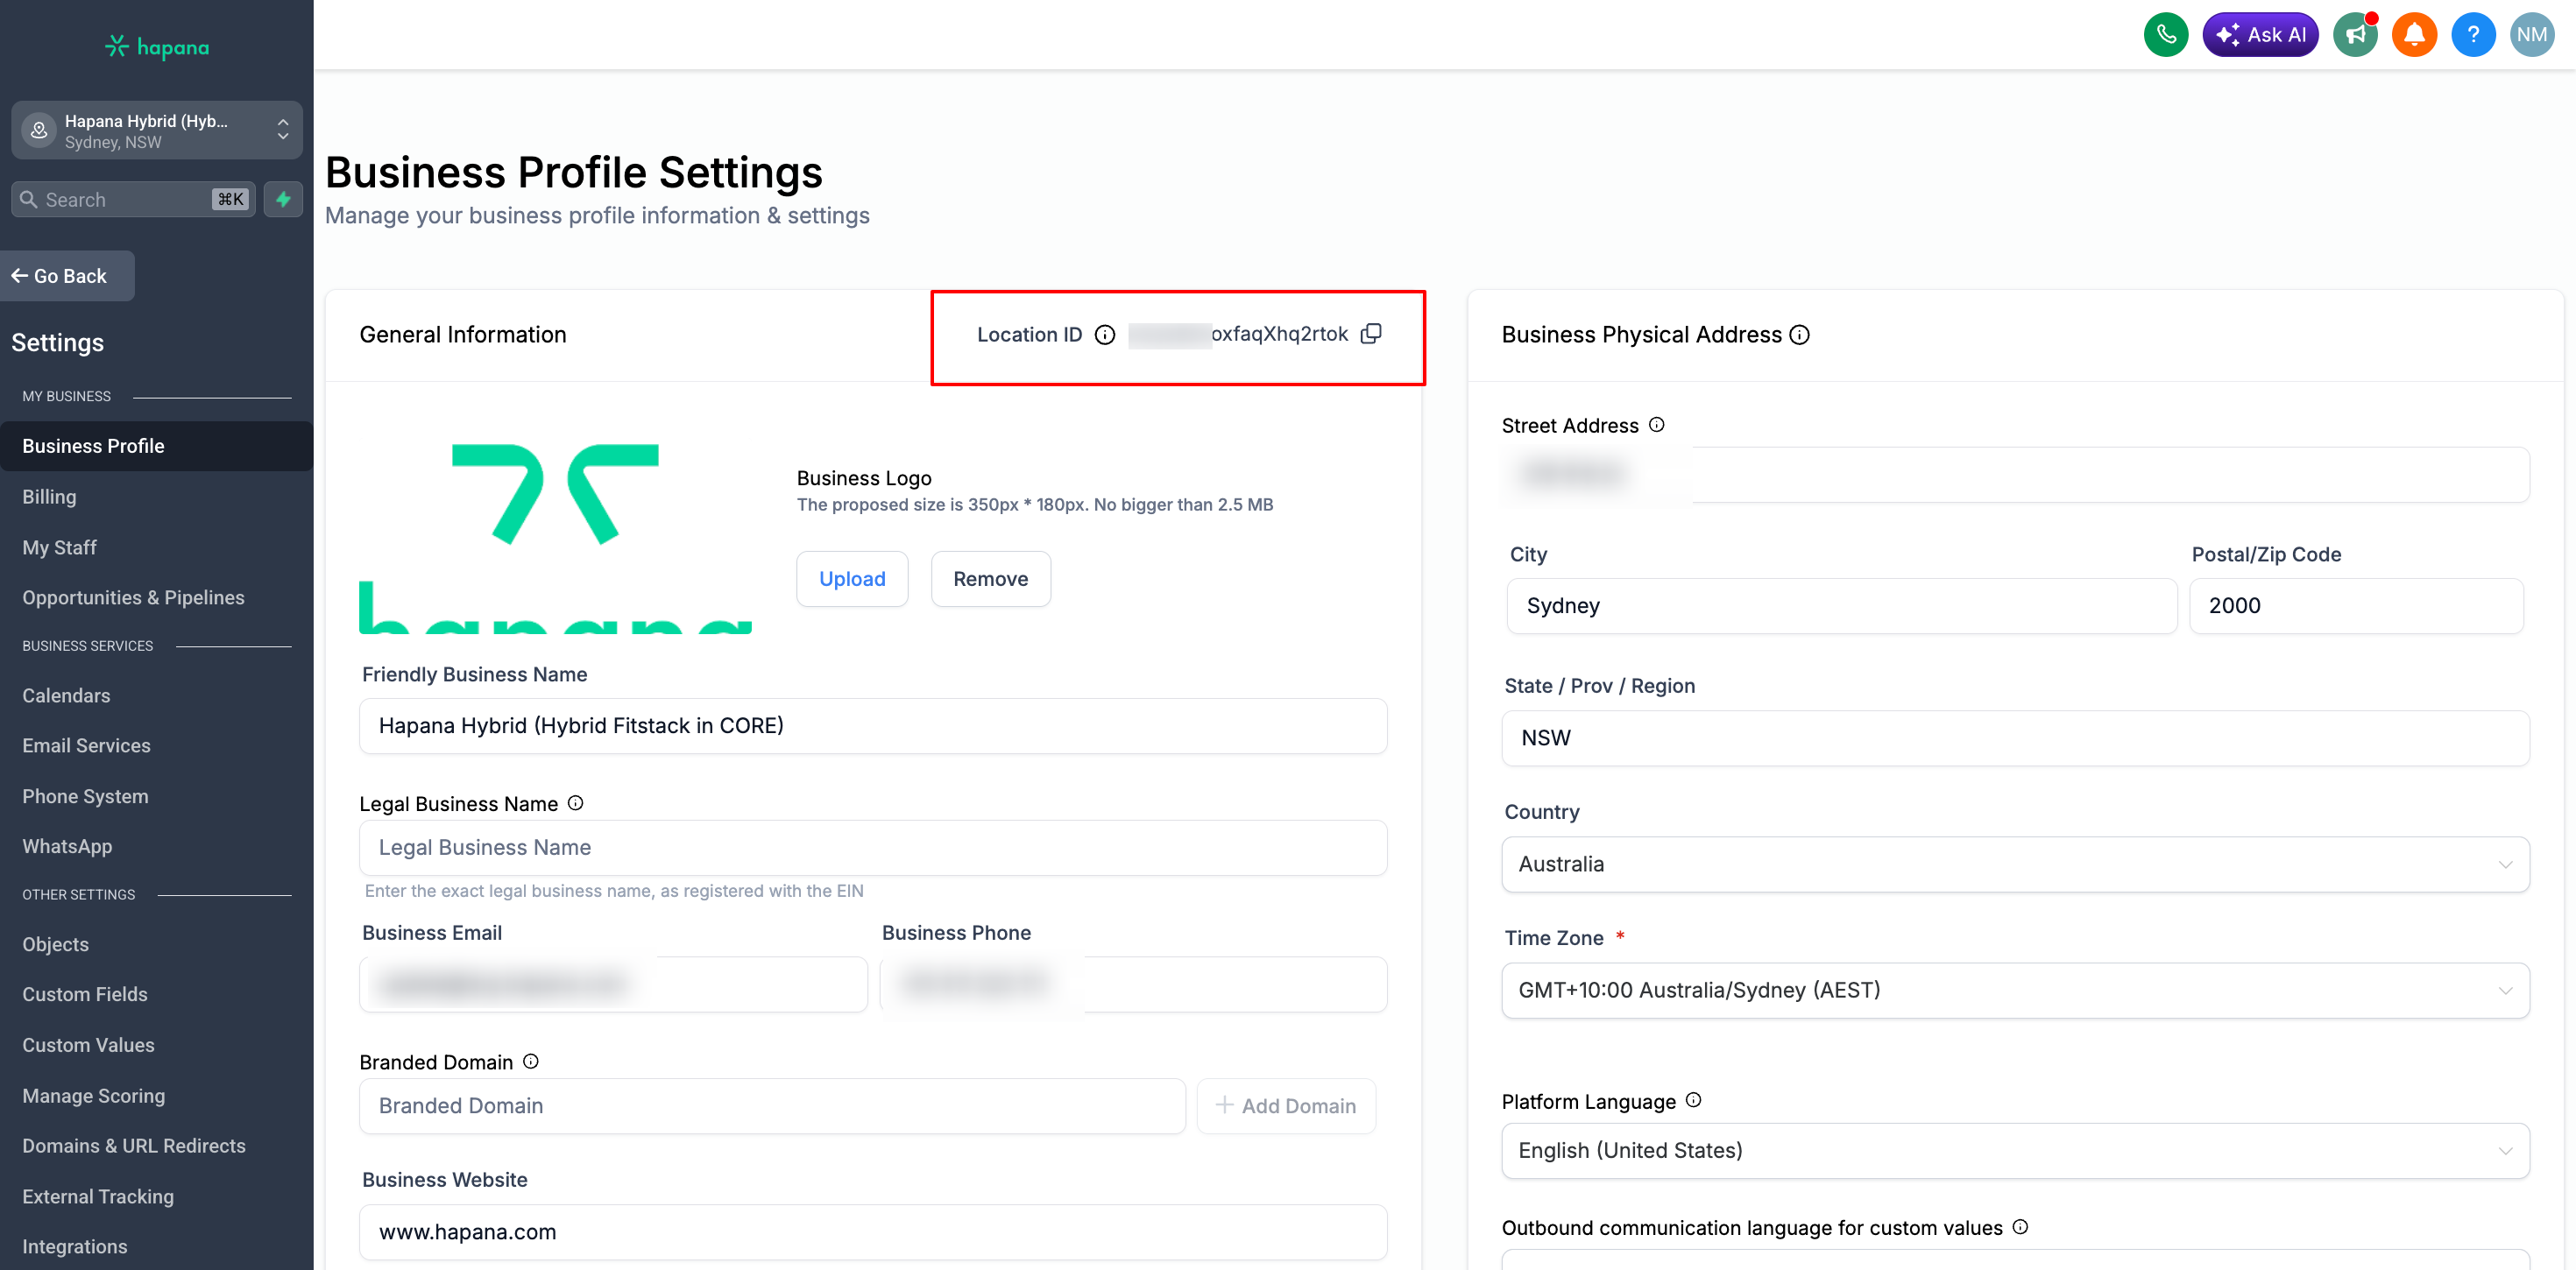
Task: Copy the Location ID to clipboard
Action: point(1371,334)
